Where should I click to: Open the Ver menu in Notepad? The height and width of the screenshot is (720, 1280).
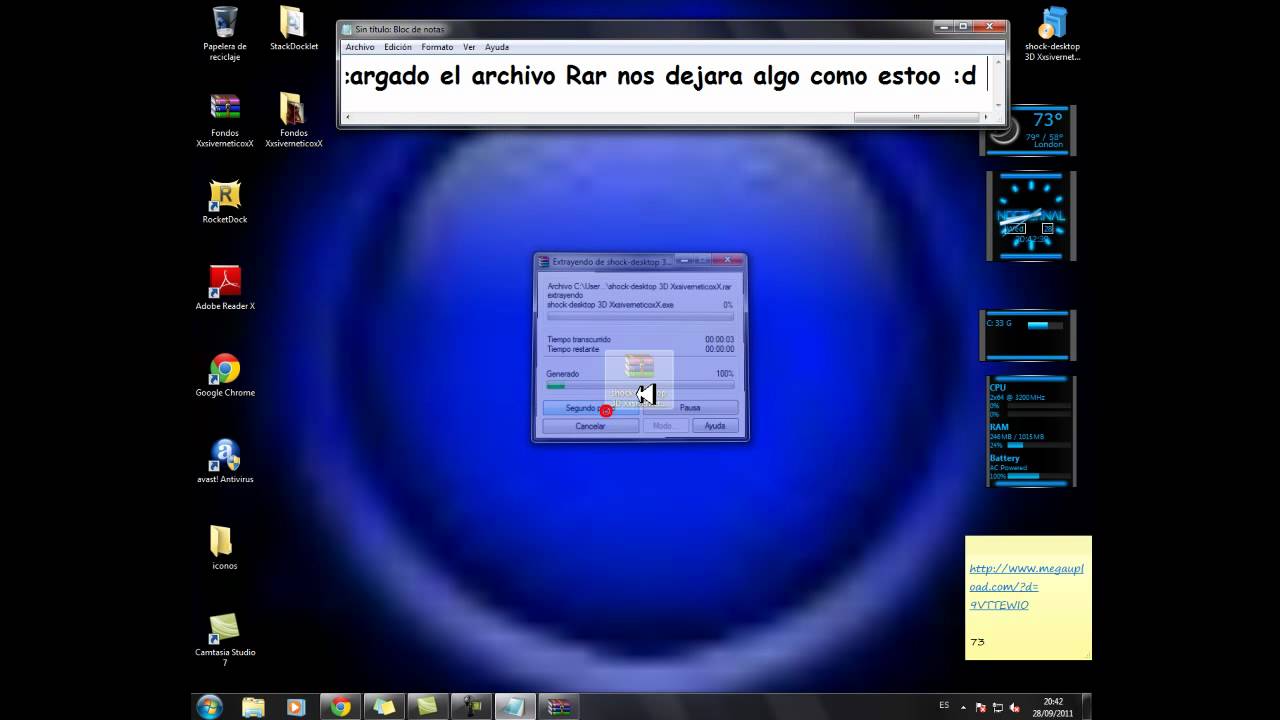point(469,47)
